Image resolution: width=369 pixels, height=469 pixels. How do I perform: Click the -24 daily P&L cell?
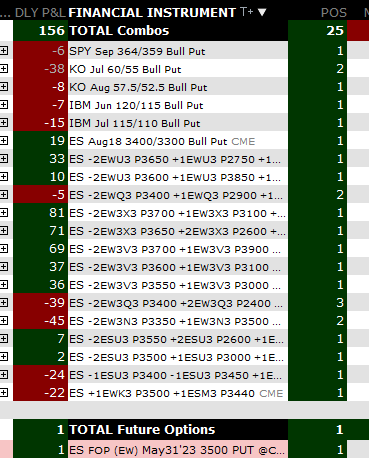click(40, 375)
